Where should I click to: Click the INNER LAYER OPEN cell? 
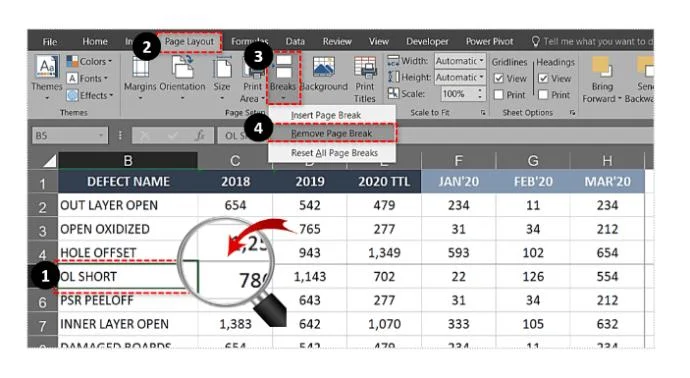128,324
